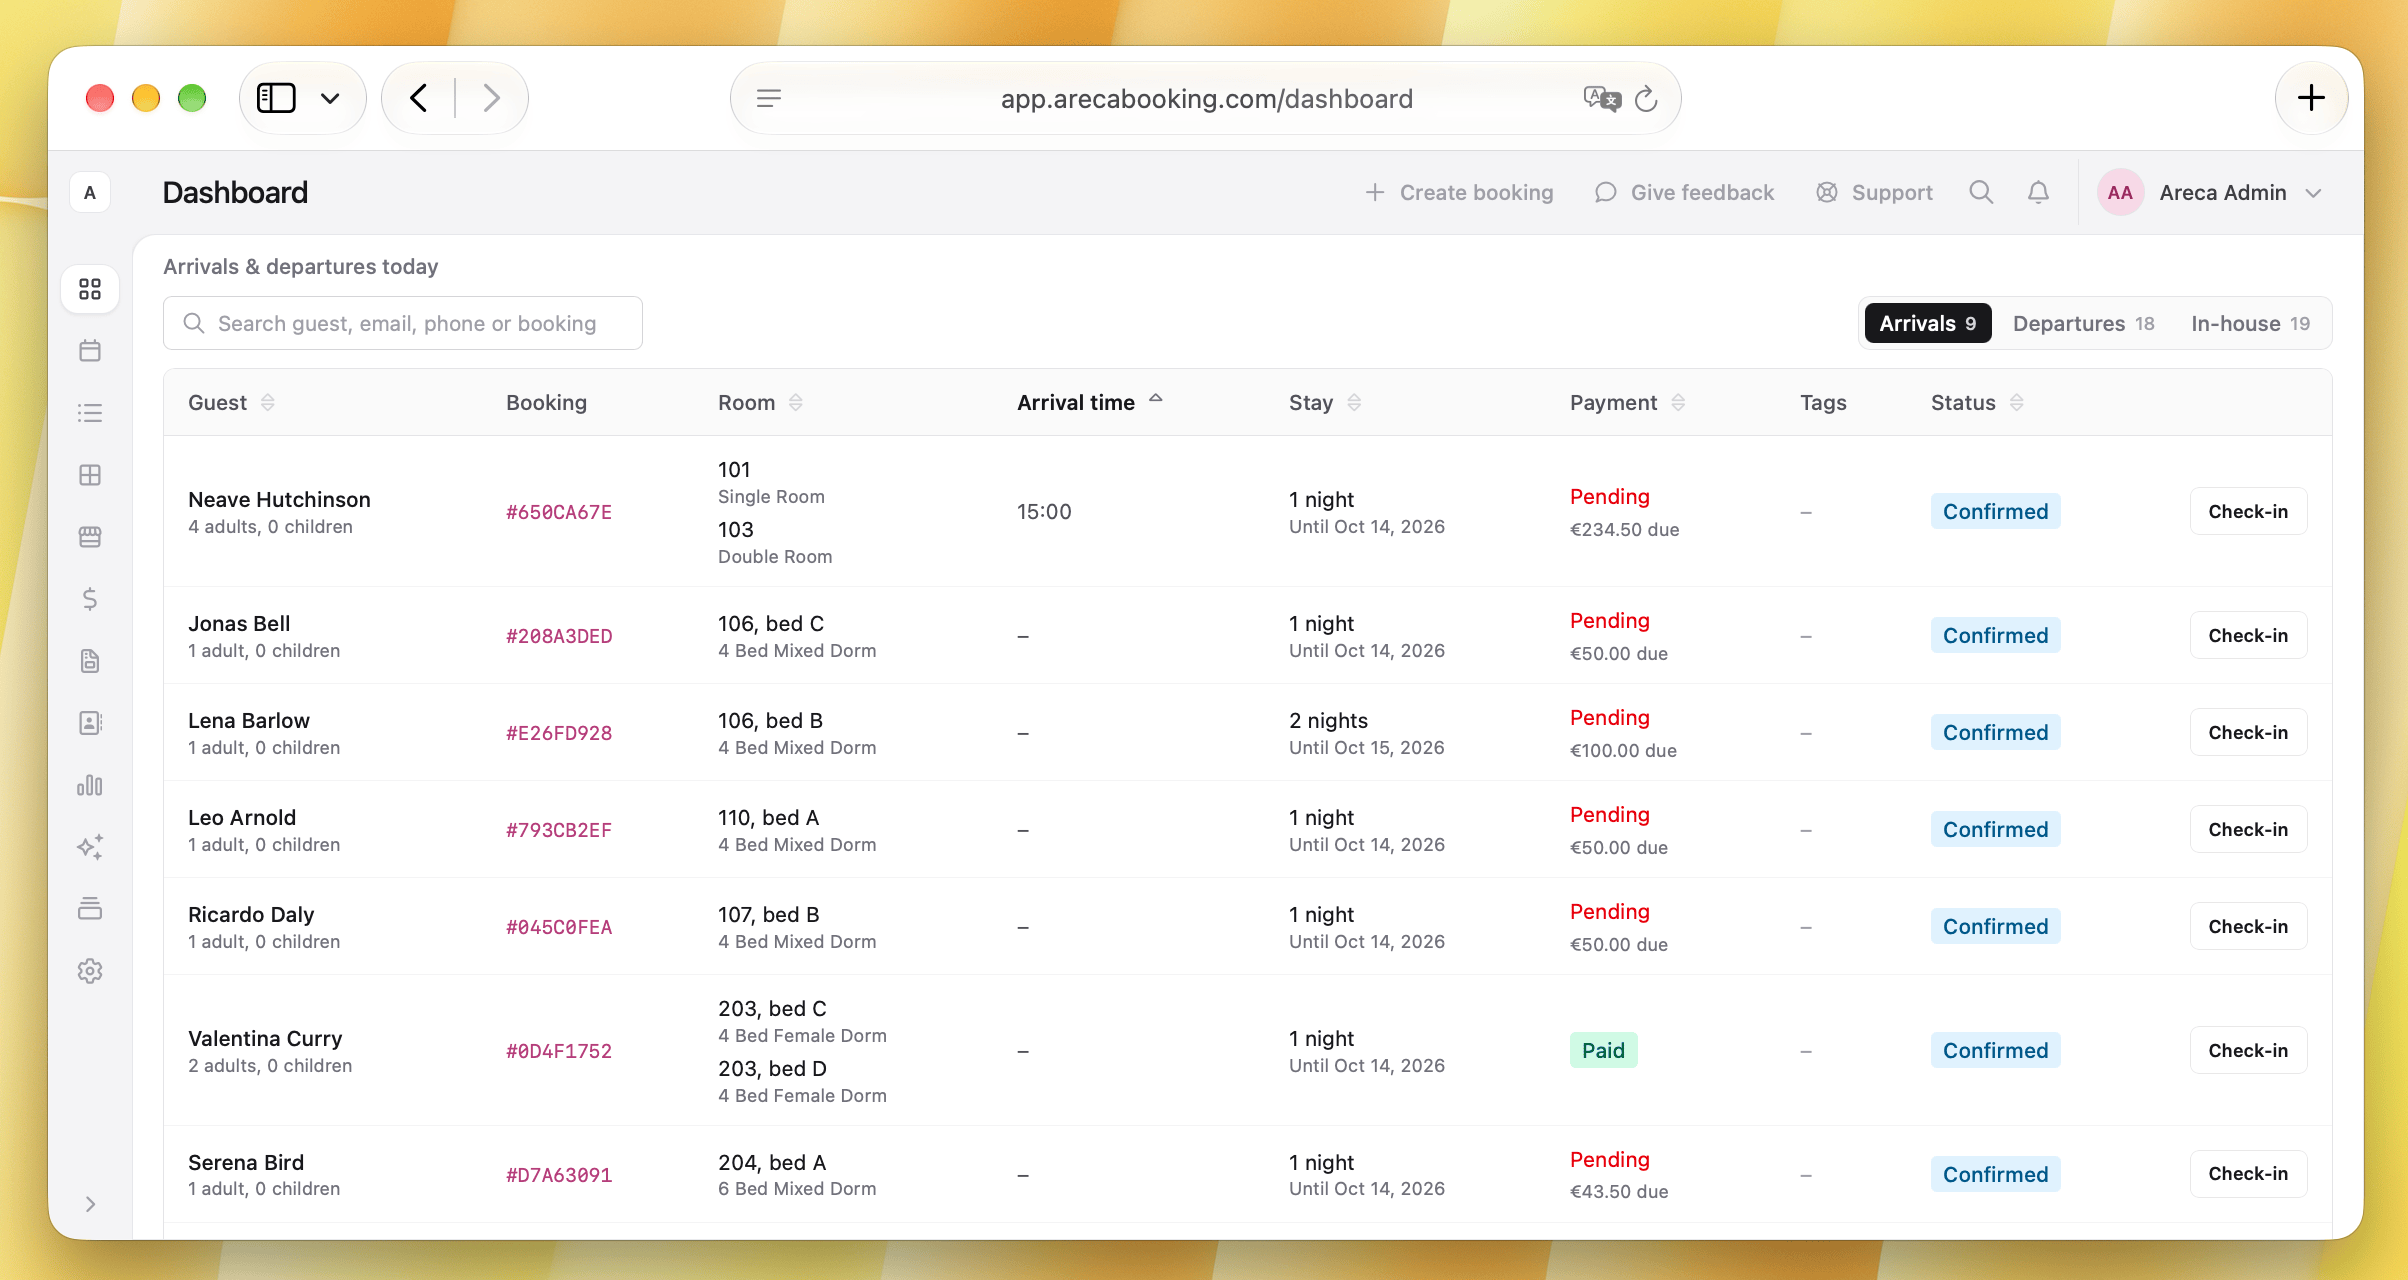Open the browser sidebar layout dropdown arrow
This screenshot has width=2408, height=1280.
(x=330, y=98)
